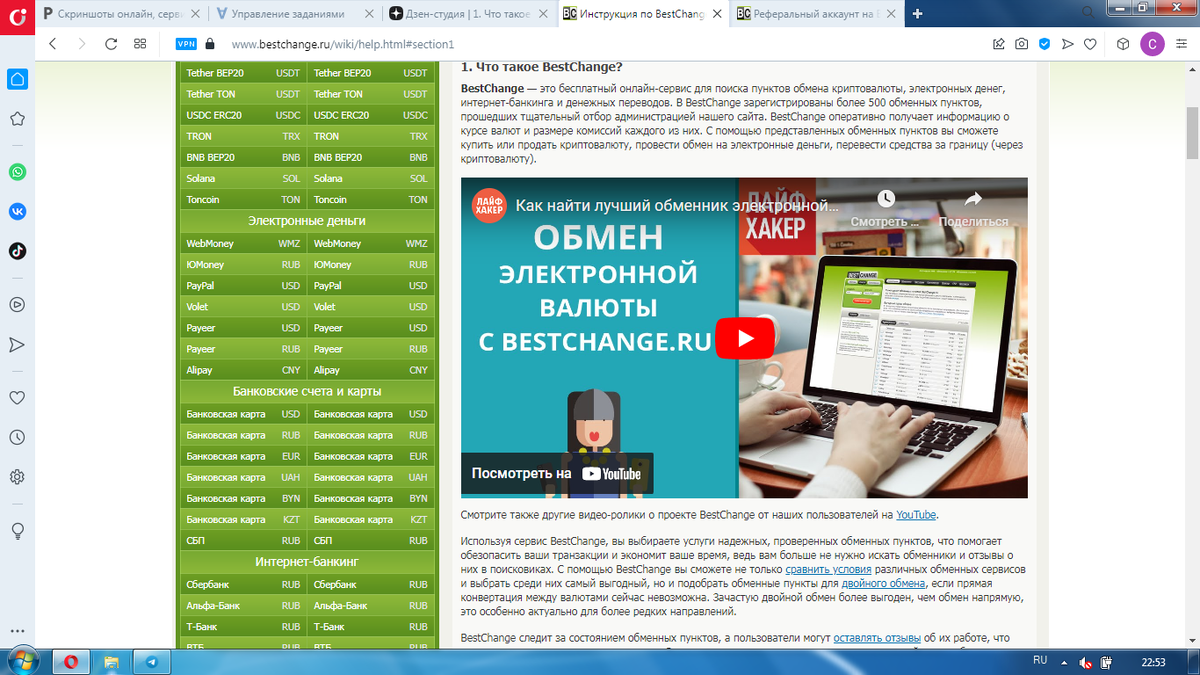Click the muted volume tray icon
This screenshot has height=675, width=1200.
1086,662
